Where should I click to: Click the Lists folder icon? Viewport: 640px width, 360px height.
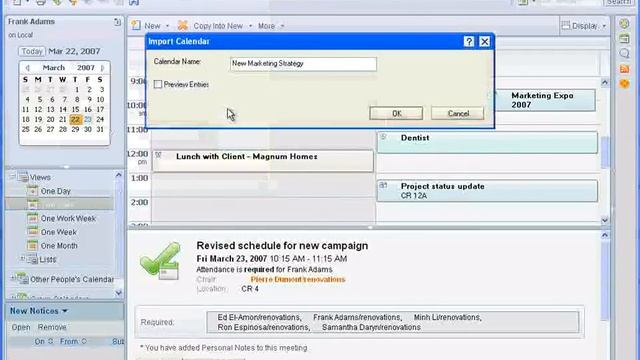32,259
